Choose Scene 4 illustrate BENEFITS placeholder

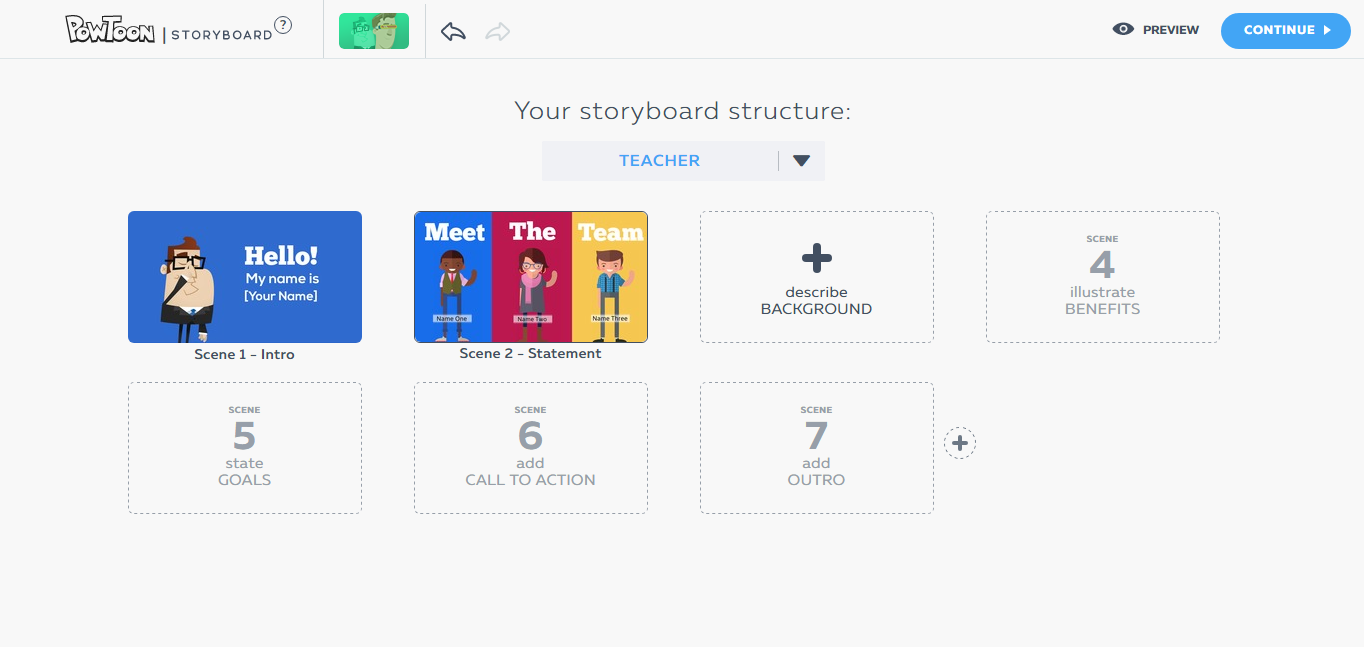click(x=1103, y=277)
